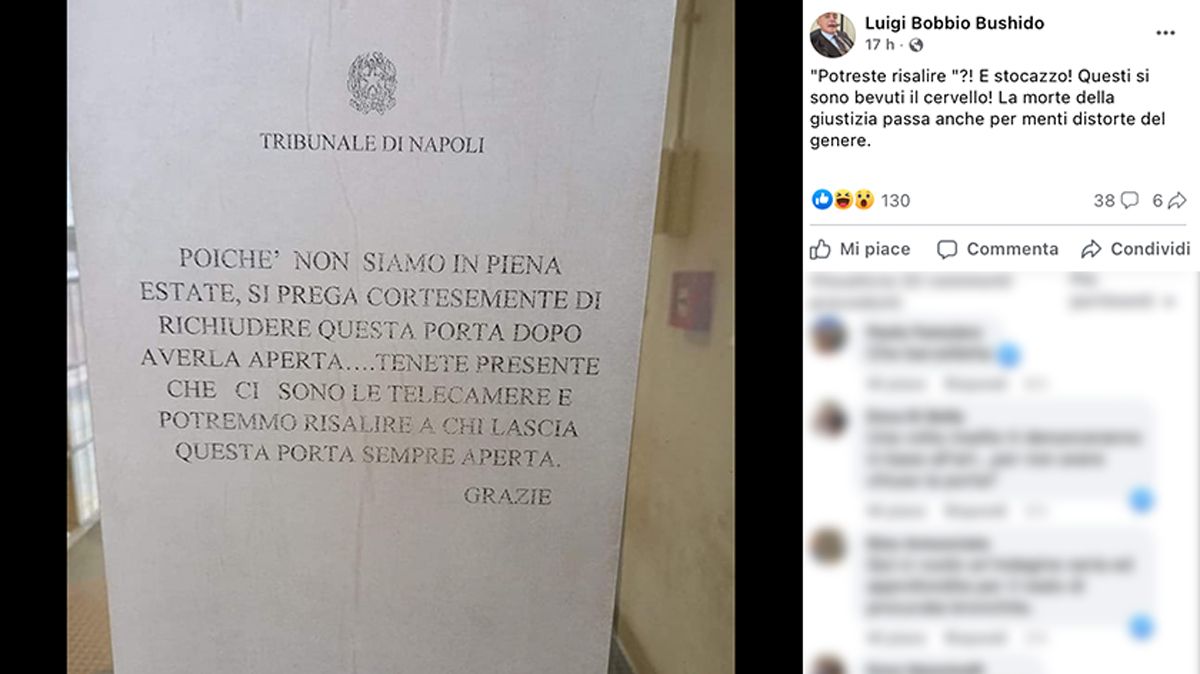
Task: Click the comment bubble icon beside 38
Action: point(1129,200)
